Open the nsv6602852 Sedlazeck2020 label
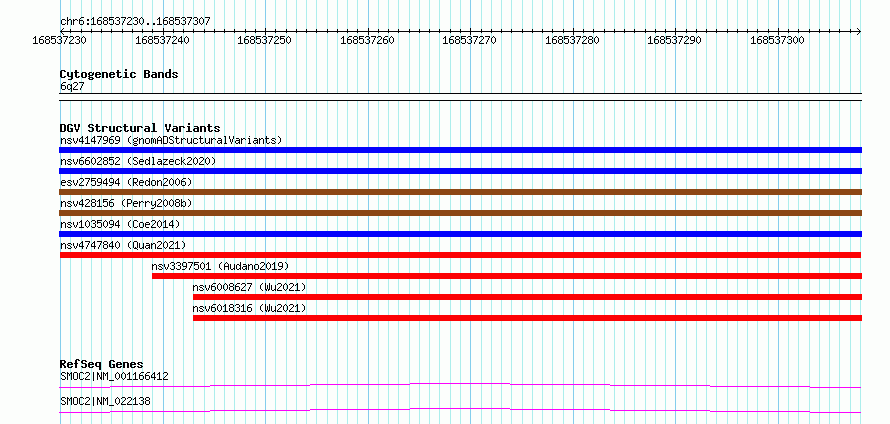890x424 pixels. (x=138, y=161)
